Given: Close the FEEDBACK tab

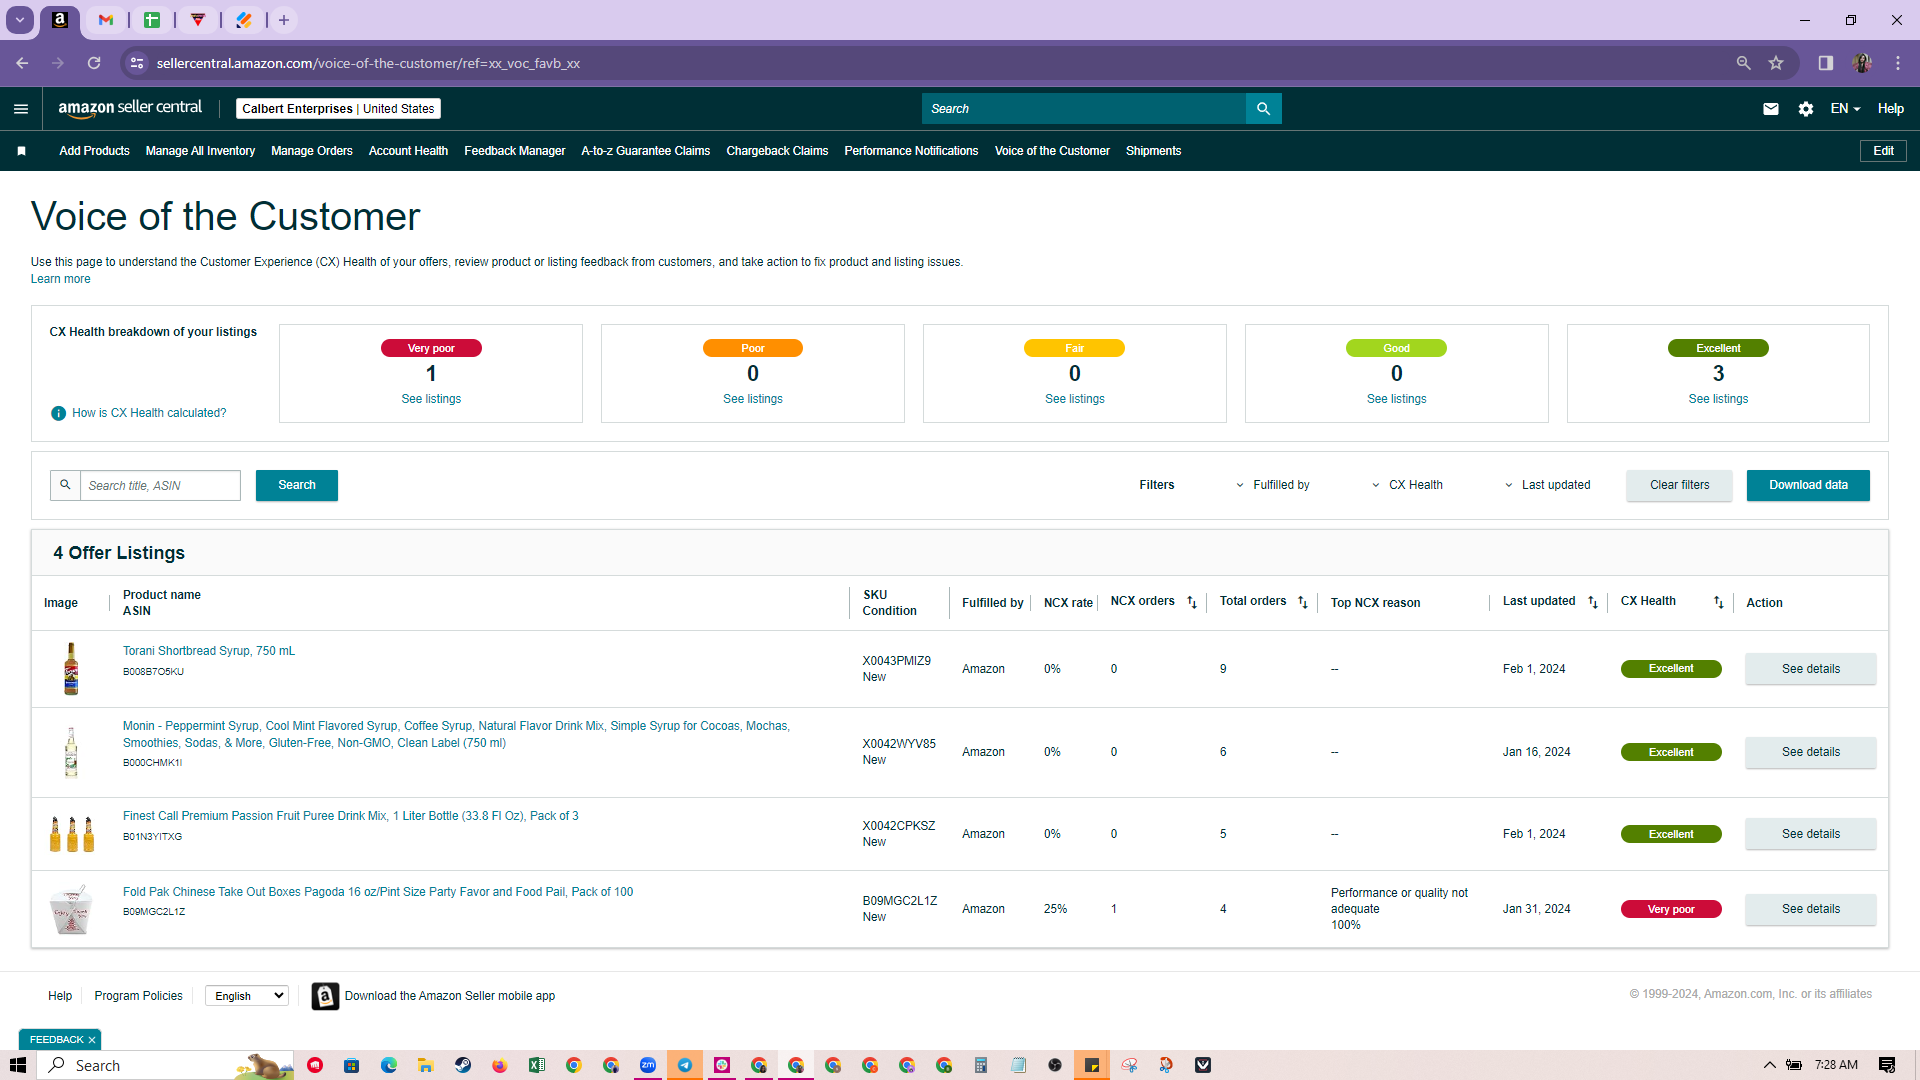Looking at the screenshot, I should [x=91, y=1040].
